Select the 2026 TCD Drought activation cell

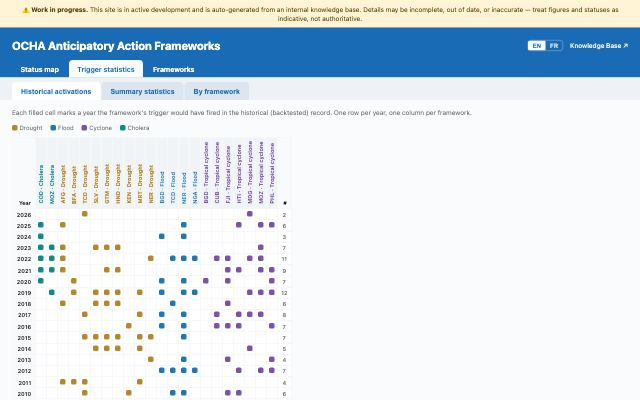pos(84,214)
